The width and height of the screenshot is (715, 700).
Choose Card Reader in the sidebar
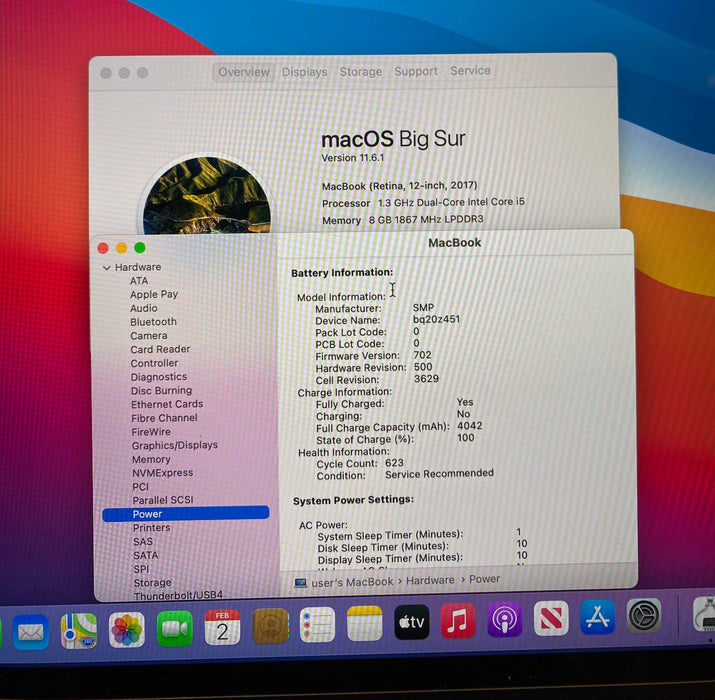(x=160, y=349)
